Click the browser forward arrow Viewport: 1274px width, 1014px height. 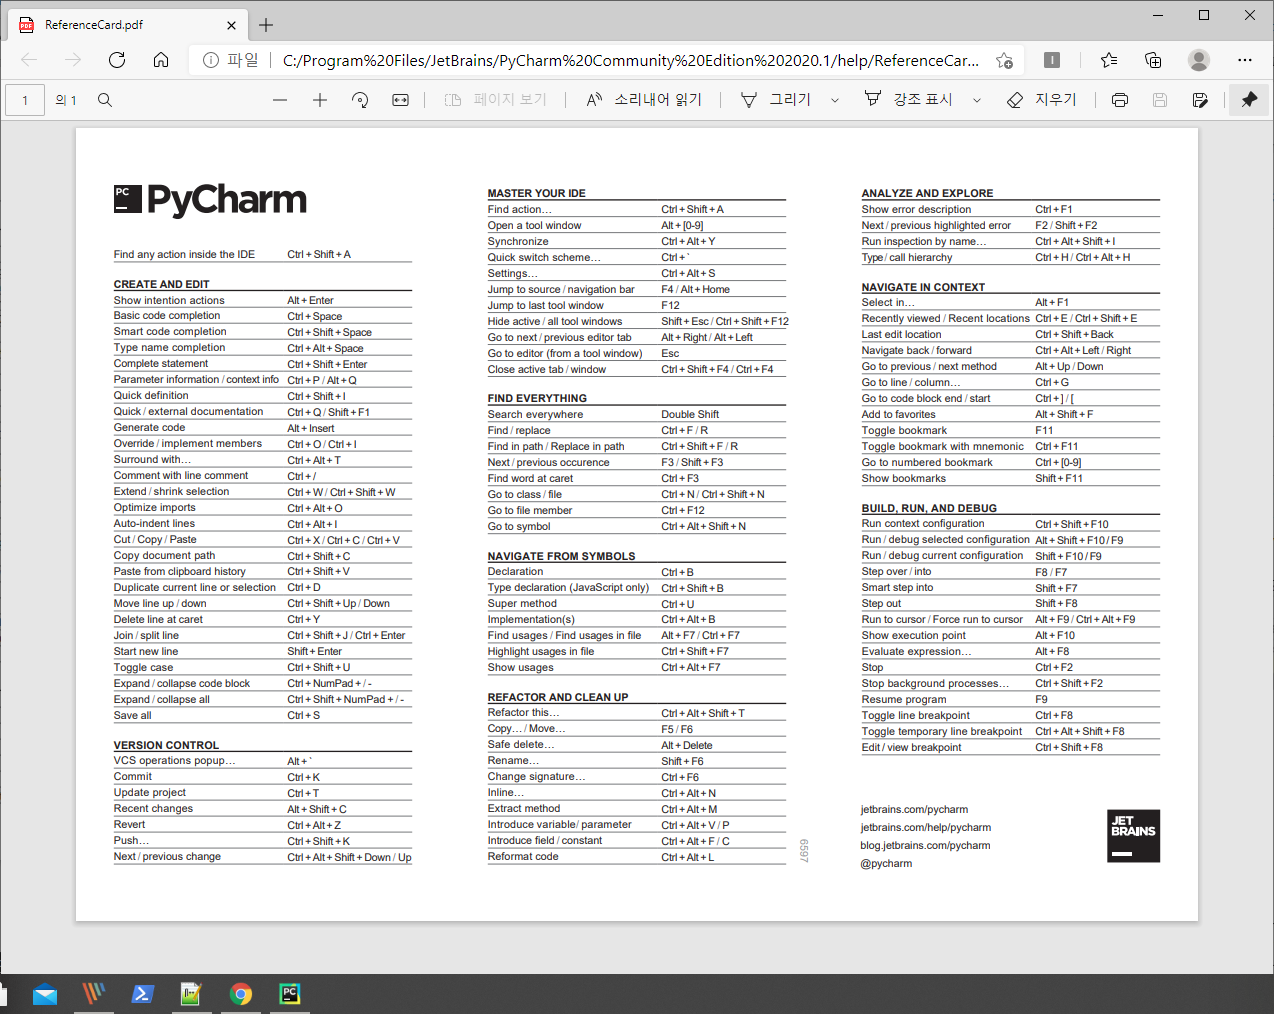pos(73,60)
